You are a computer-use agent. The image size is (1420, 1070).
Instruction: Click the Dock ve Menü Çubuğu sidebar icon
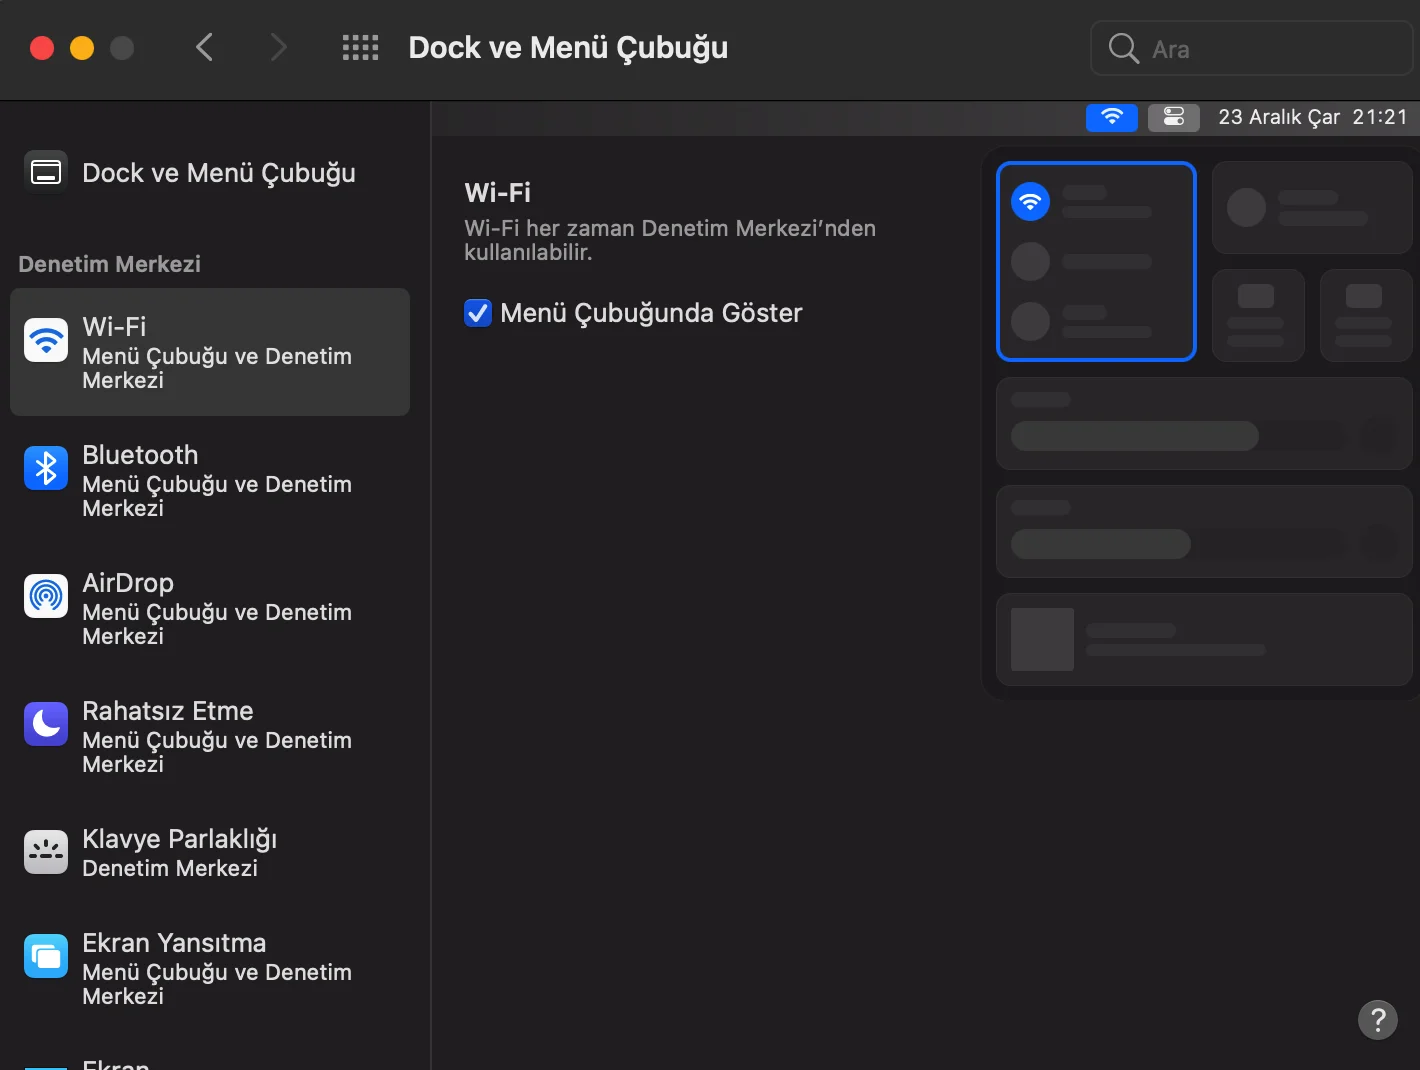click(46, 173)
